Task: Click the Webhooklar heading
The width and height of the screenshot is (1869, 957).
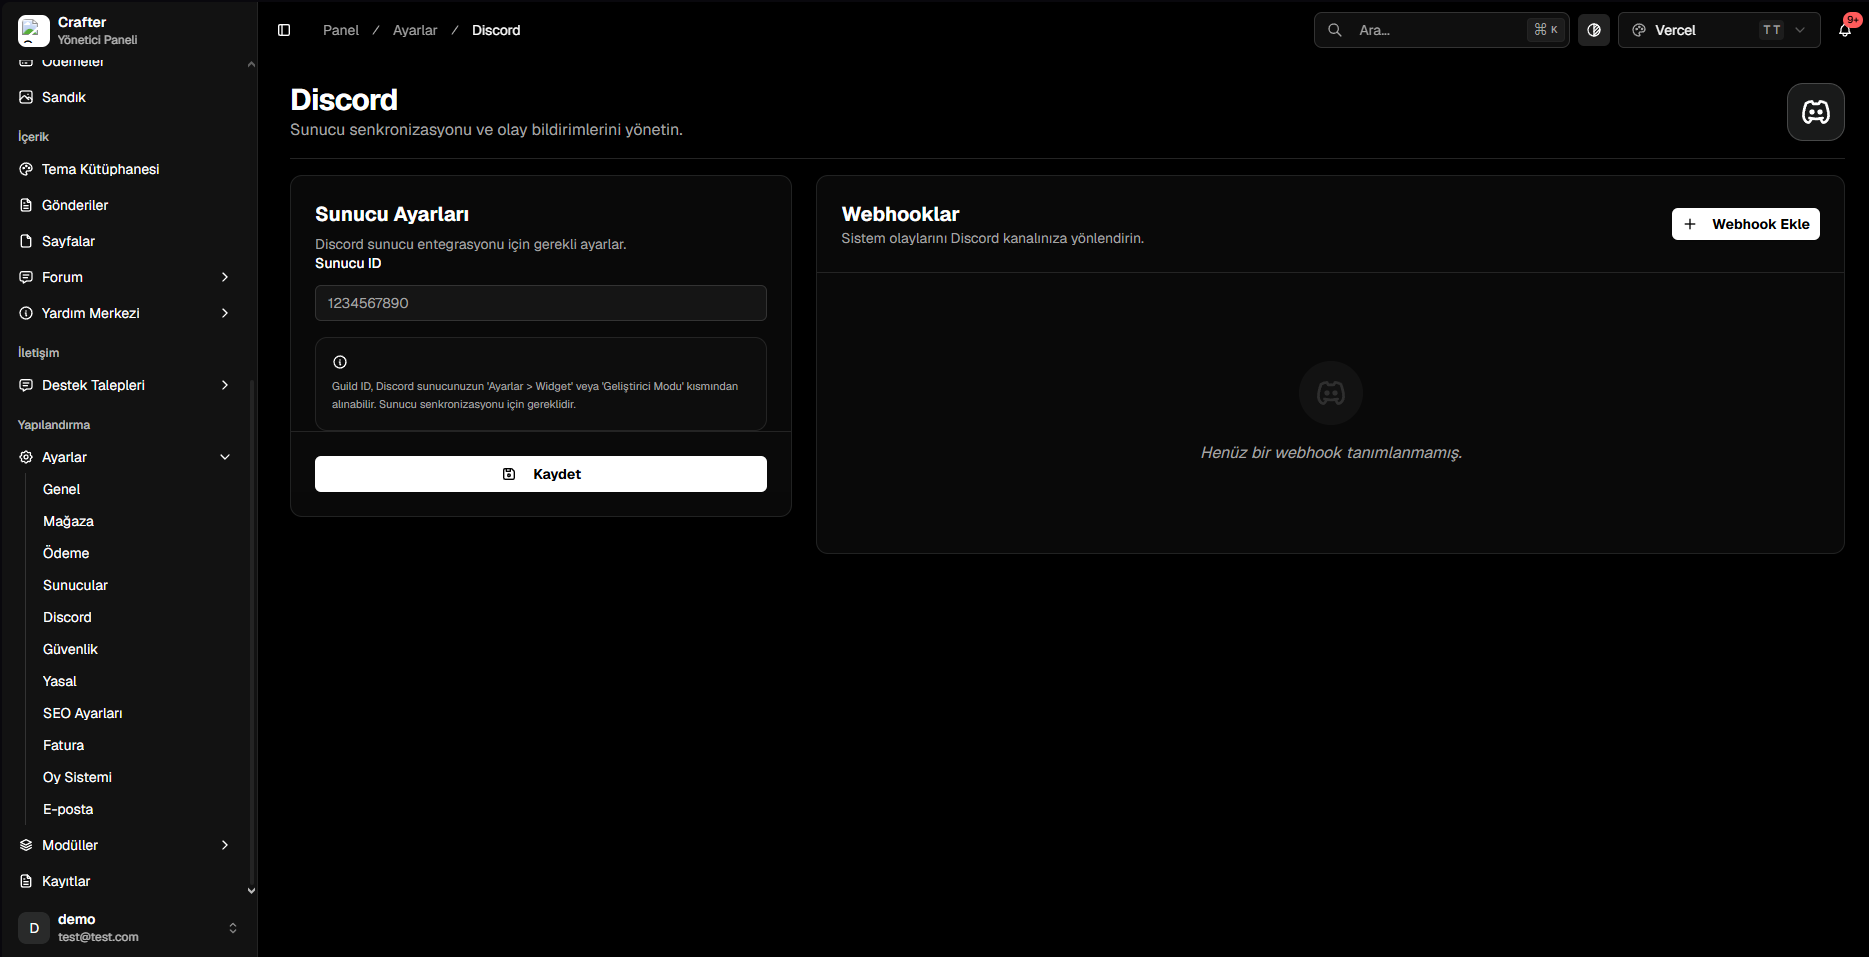Action: point(900,214)
